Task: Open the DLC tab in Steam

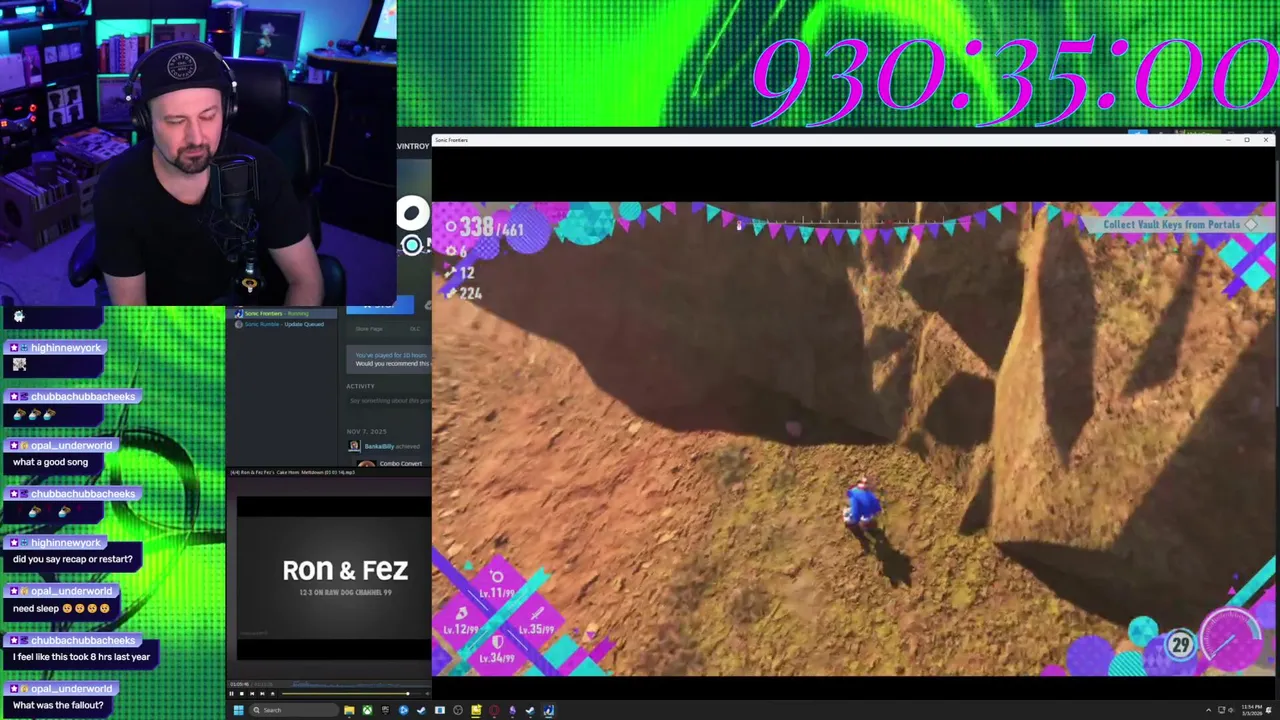Action: coord(415,329)
